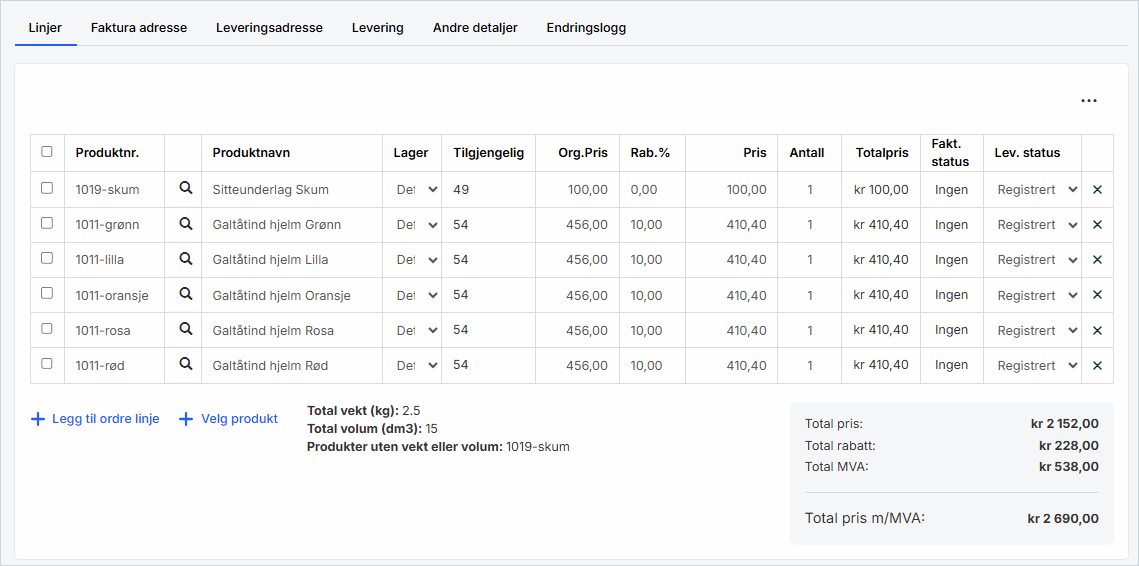Click Legg til ordre linje

(x=95, y=419)
